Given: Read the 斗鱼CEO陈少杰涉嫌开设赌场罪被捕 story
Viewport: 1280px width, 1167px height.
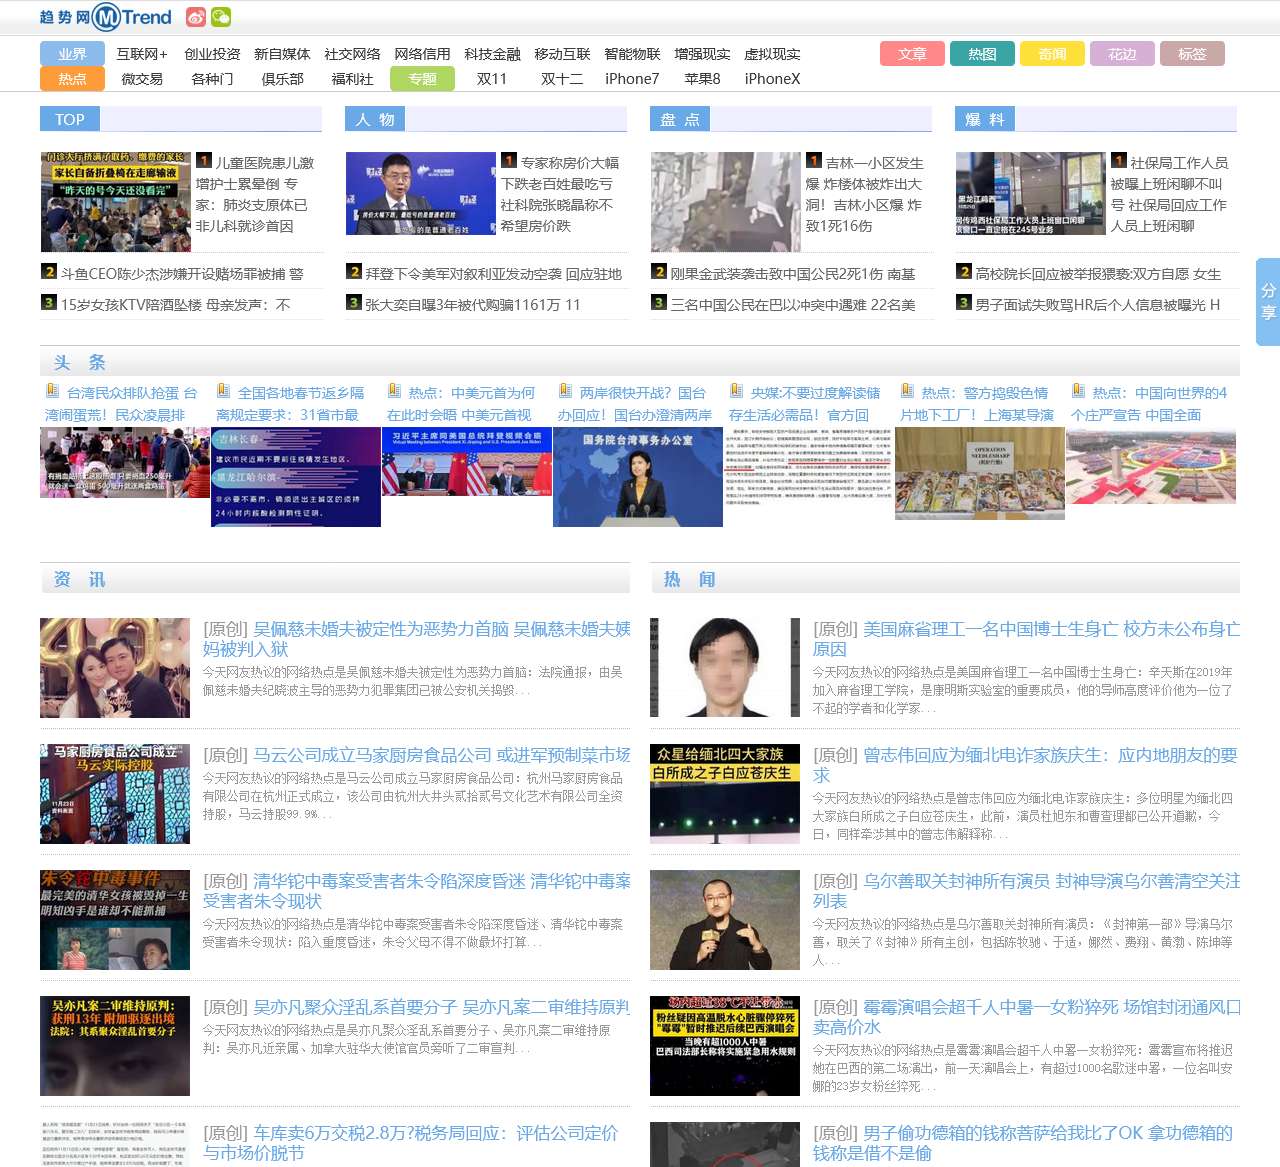Looking at the screenshot, I should click(182, 274).
